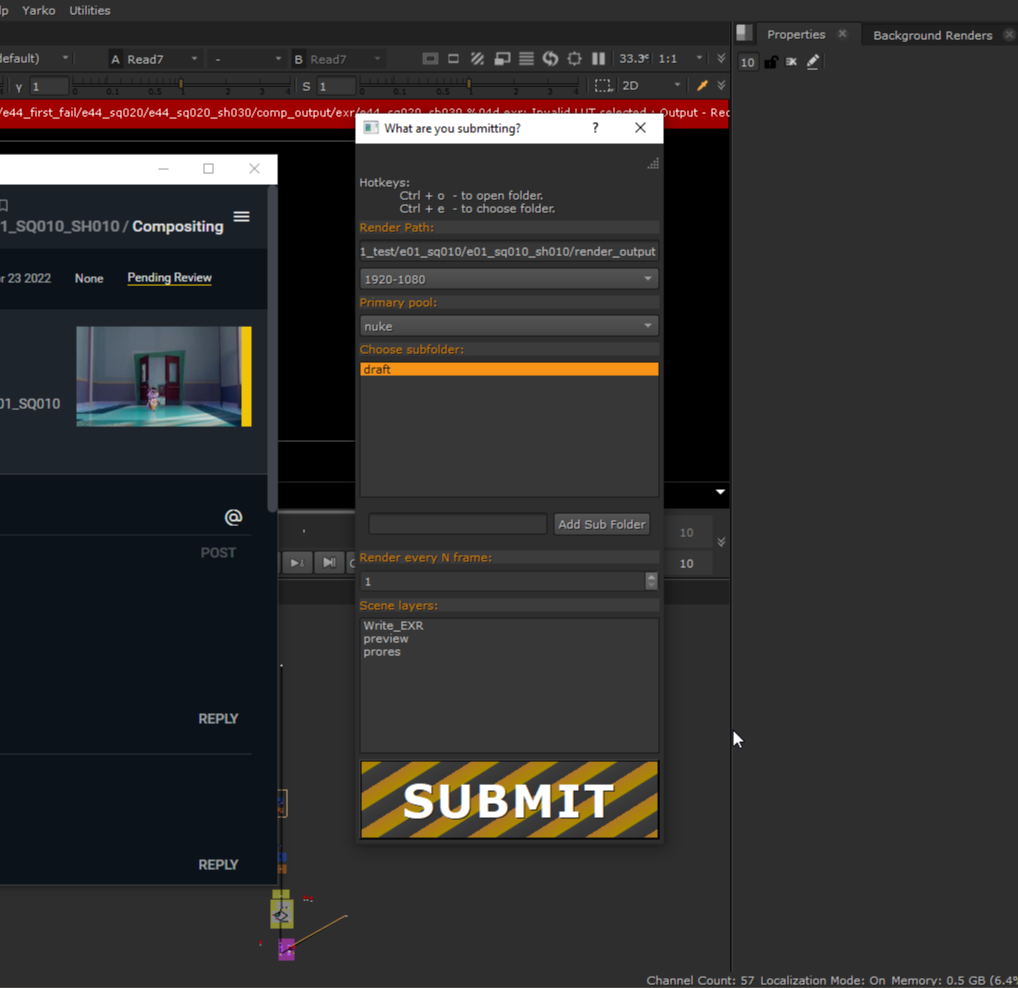
Task: Select the draft subfolder entry
Action: 509,369
